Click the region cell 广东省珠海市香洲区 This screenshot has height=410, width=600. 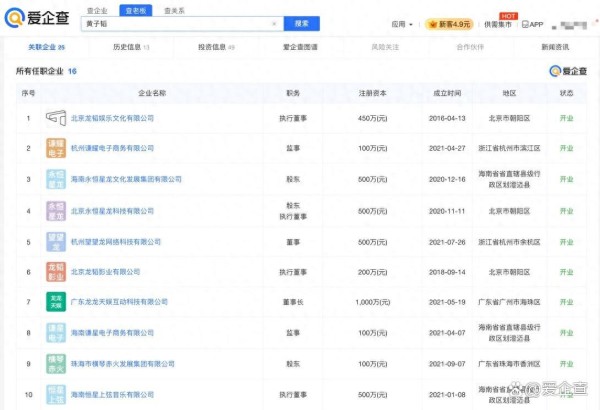point(509,364)
